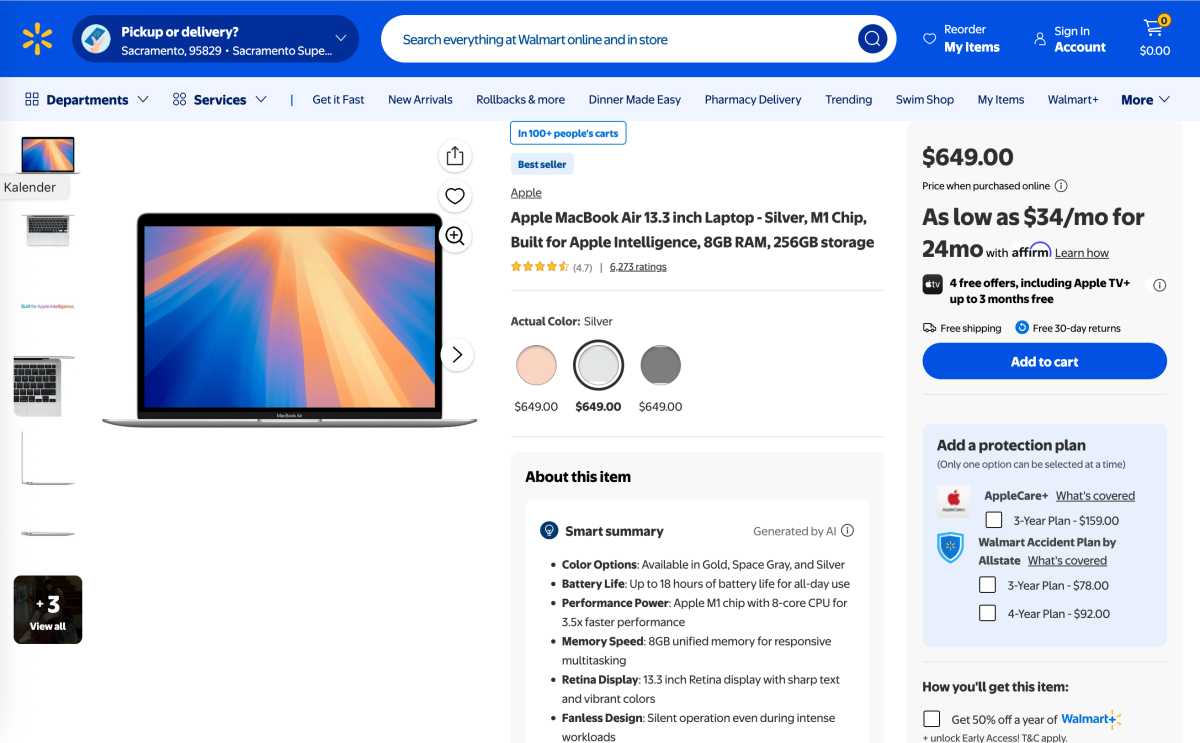Click the free shipping truck icon
This screenshot has height=743, width=1200.
(929, 328)
